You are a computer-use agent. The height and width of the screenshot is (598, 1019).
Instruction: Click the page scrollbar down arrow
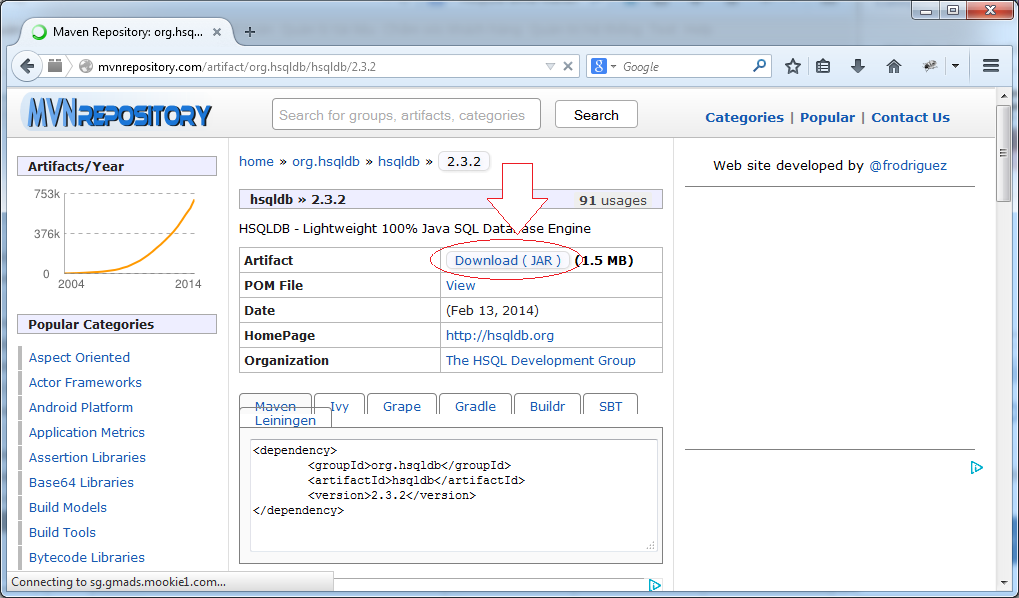[x=1003, y=583]
